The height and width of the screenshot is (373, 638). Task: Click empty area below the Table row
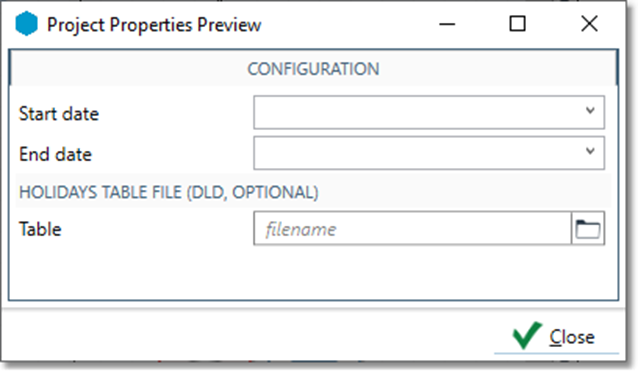(313, 273)
